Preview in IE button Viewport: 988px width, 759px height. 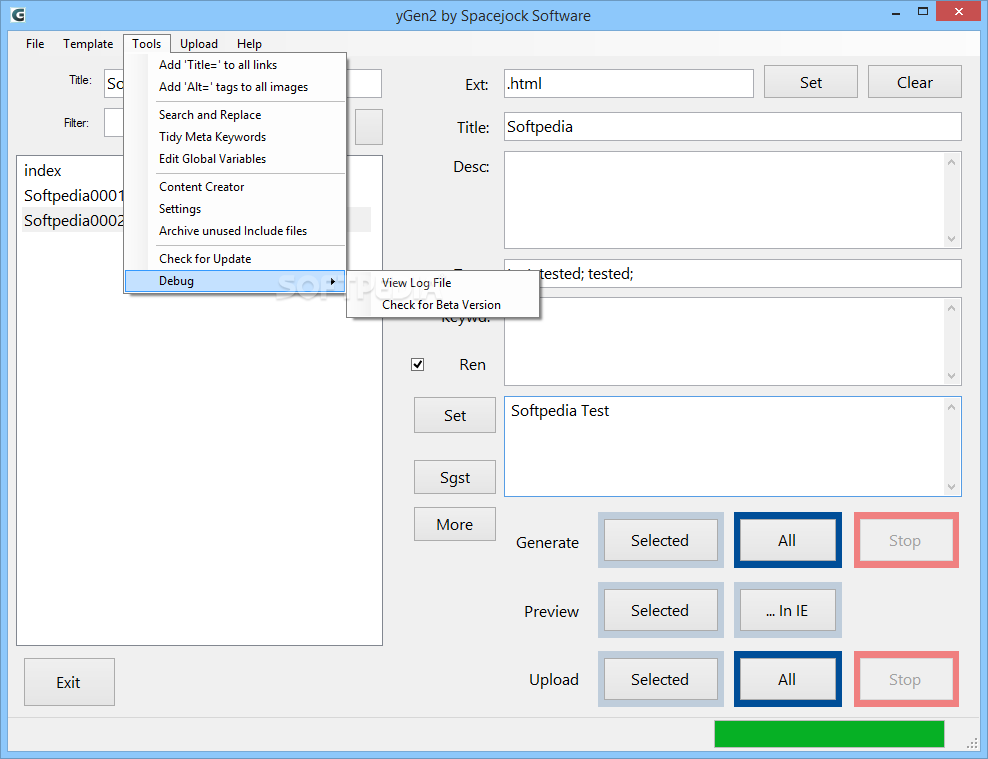pyautogui.click(x=787, y=610)
